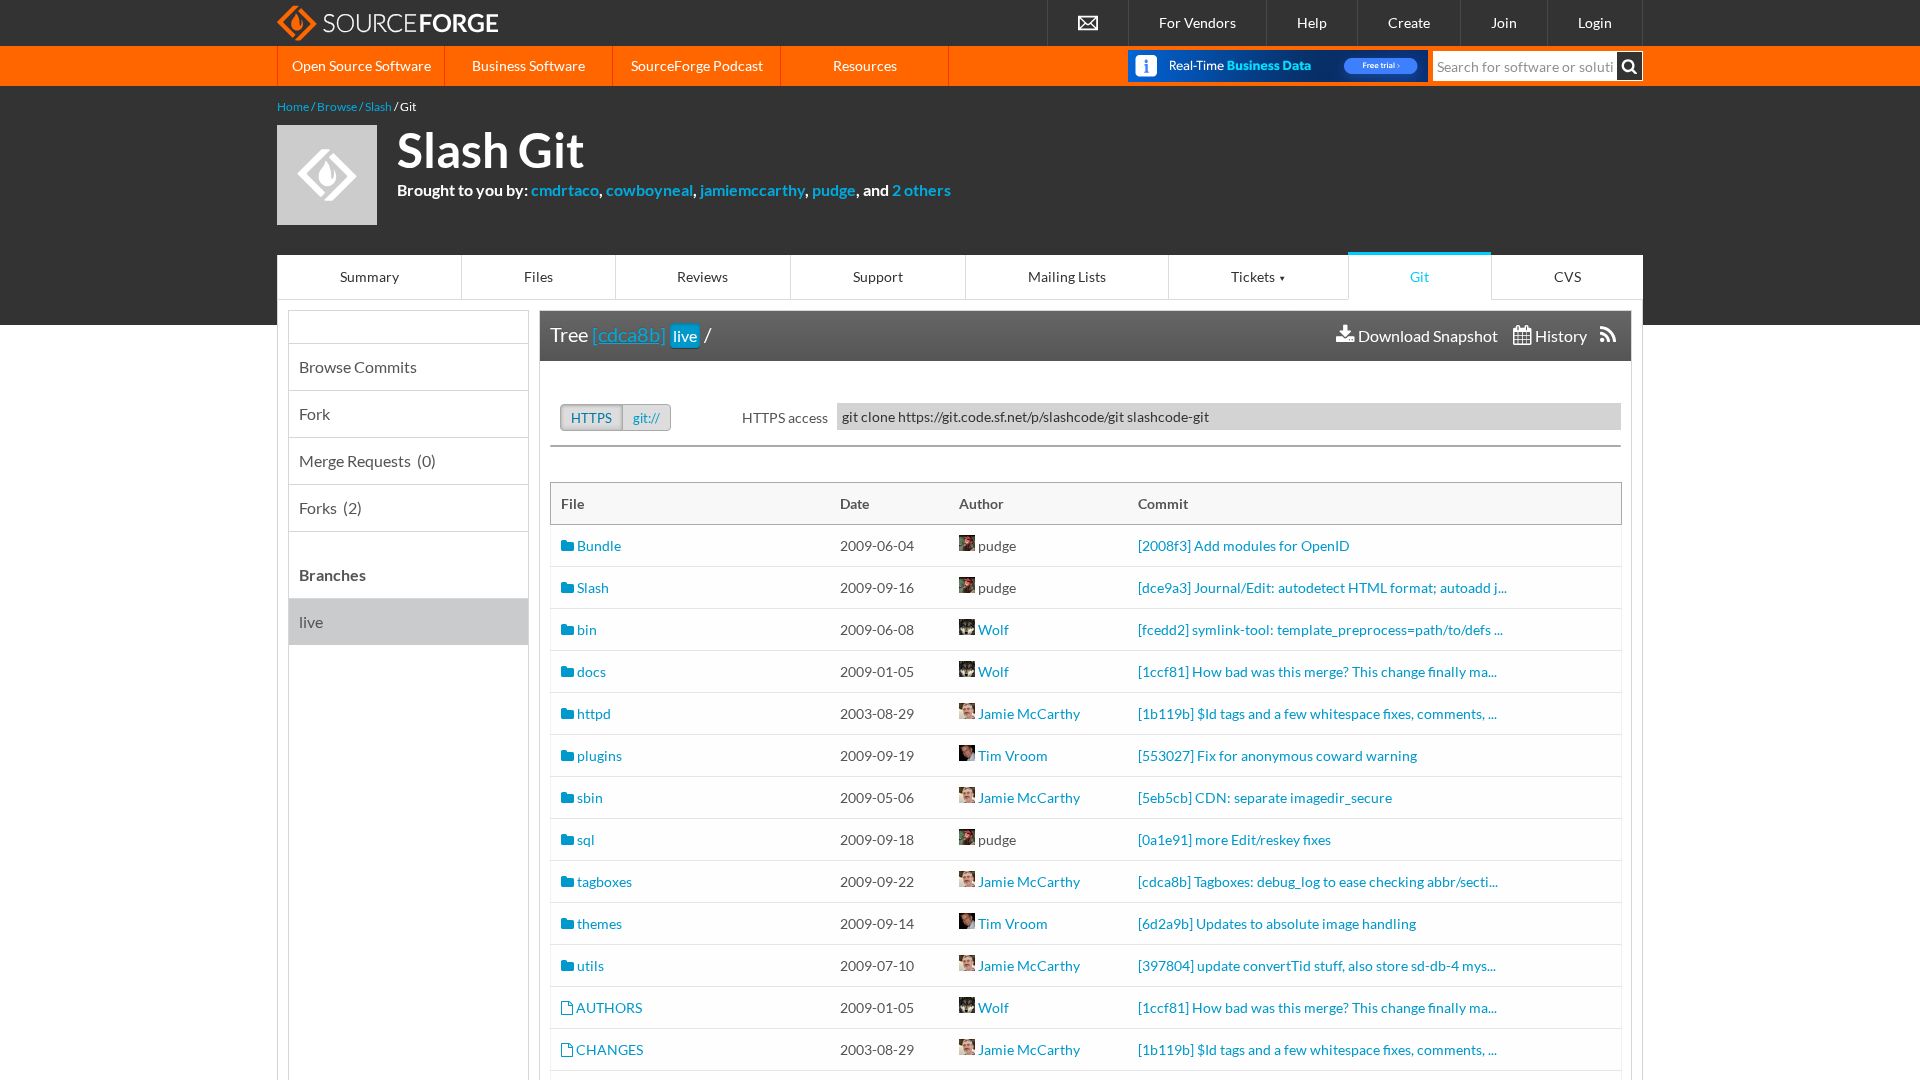The width and height of the screenshot is (1920, 1080).
Task: Open Forks (2) in sidebar
Action: tap(408, 508)
